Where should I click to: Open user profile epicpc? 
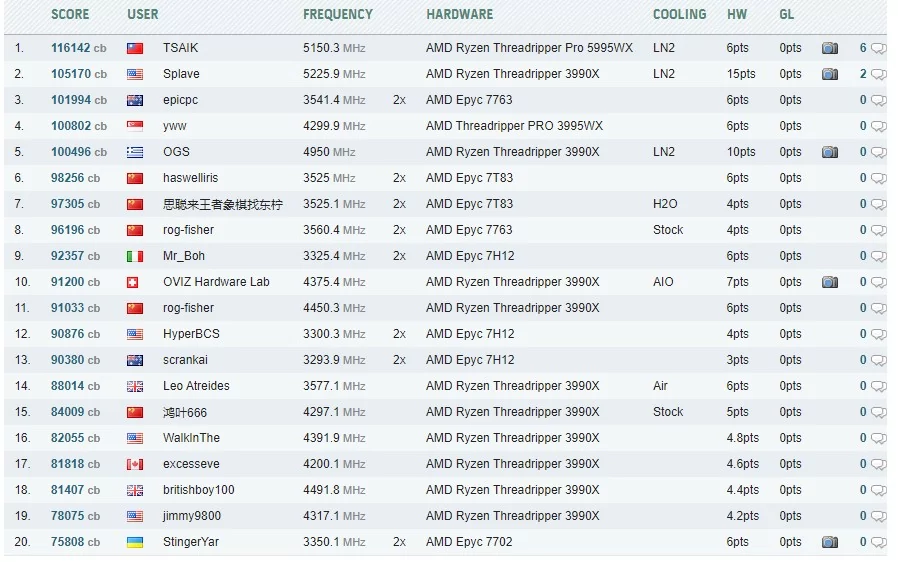(x=180, y=100)
